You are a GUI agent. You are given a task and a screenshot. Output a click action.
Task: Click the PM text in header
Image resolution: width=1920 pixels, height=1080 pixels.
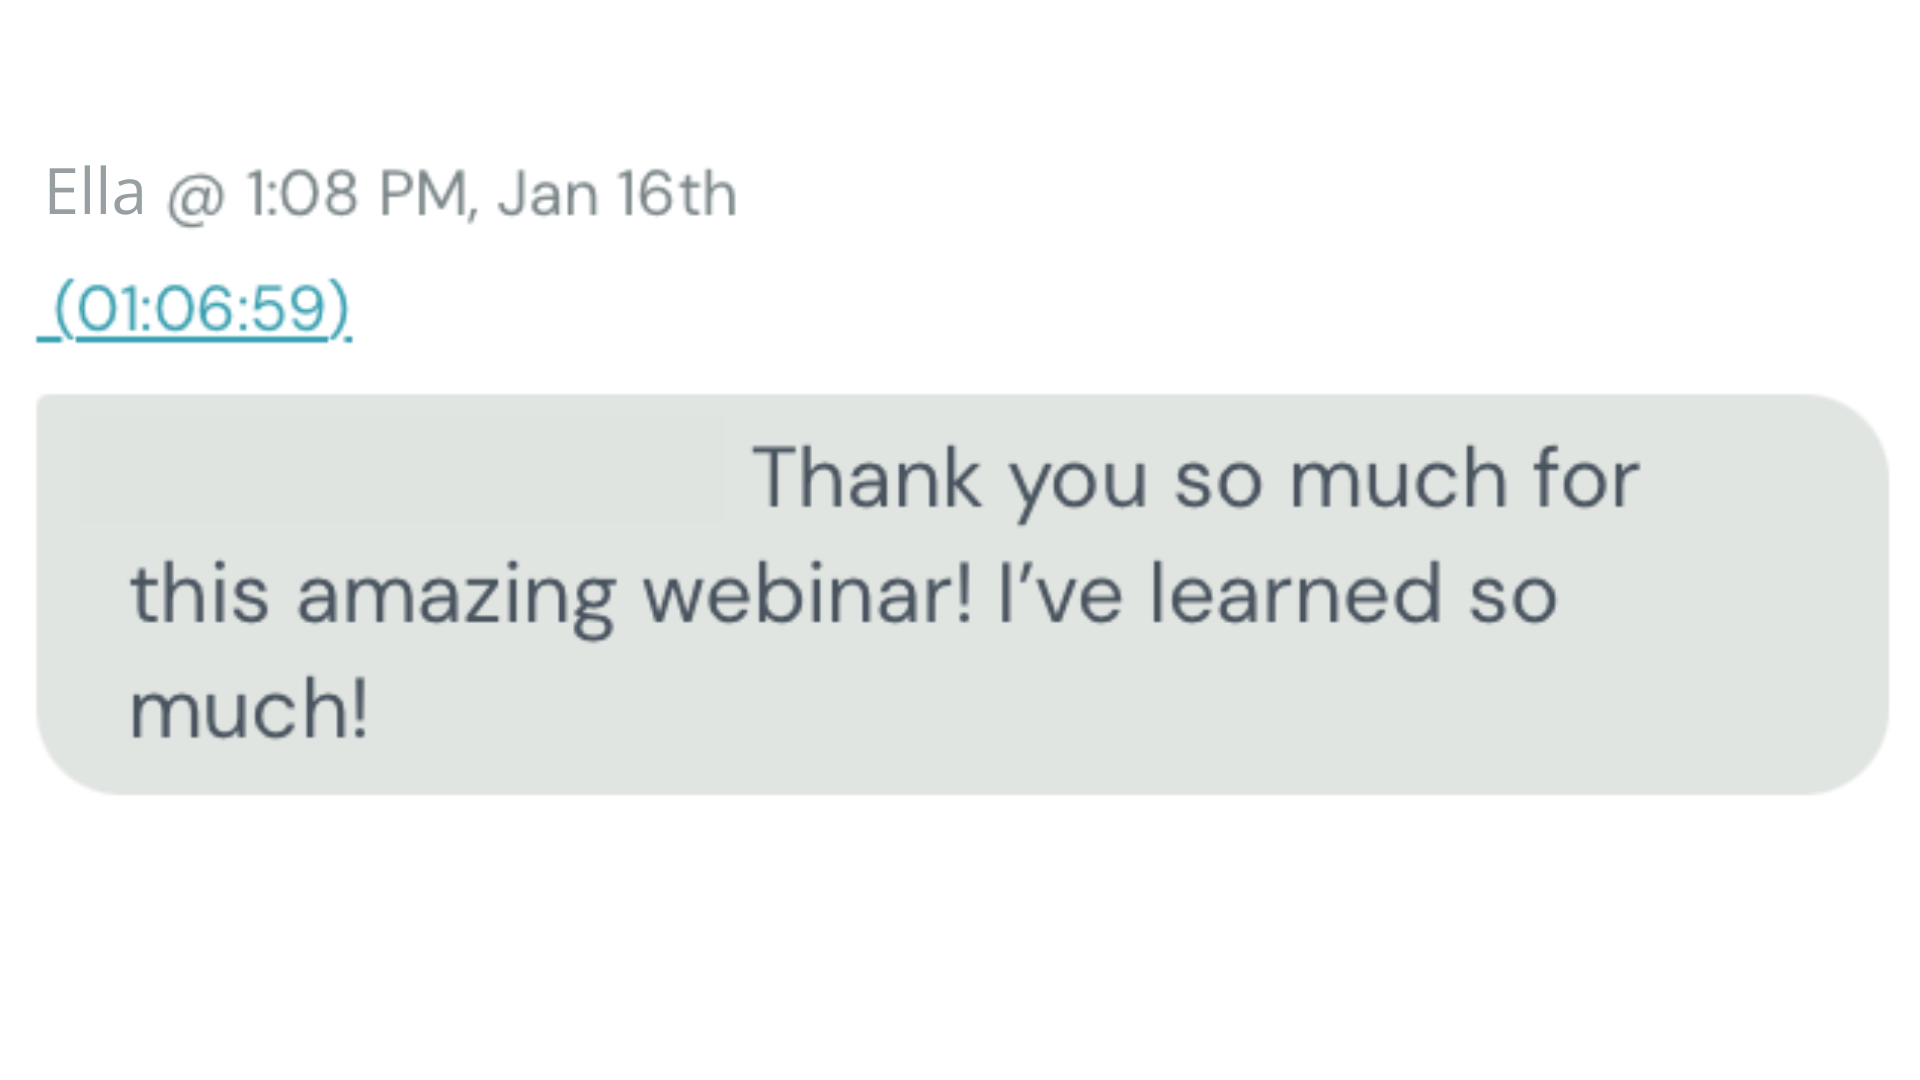coord(422,193)
